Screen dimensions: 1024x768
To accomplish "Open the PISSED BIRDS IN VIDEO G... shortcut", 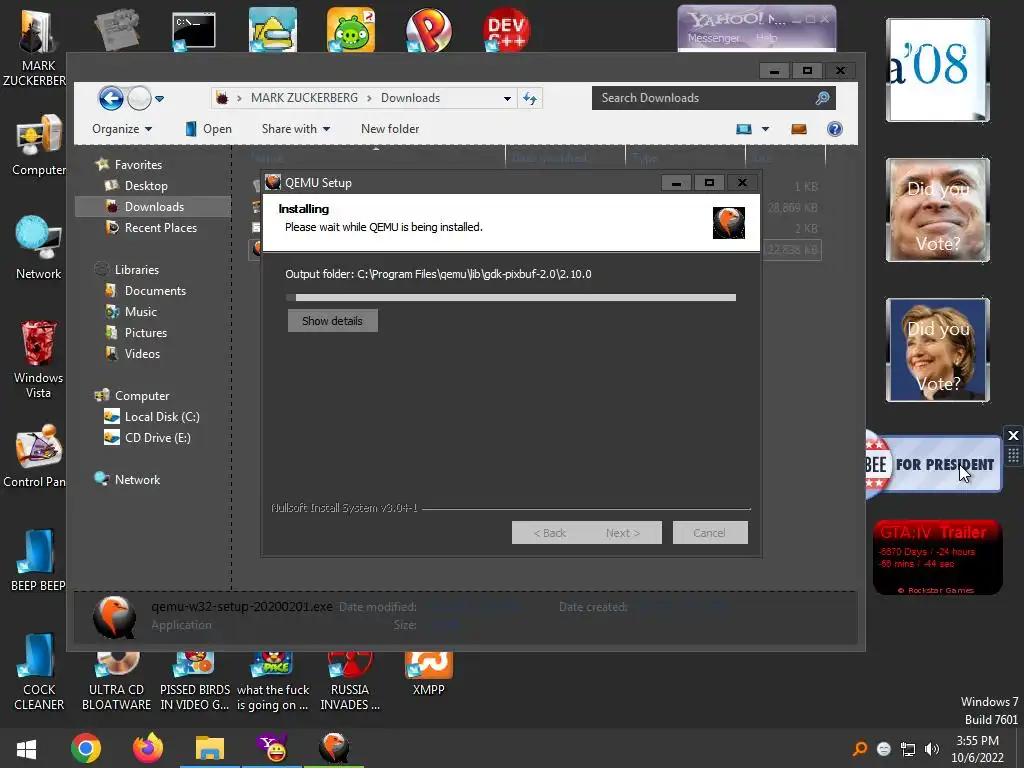I will [195, 679].
